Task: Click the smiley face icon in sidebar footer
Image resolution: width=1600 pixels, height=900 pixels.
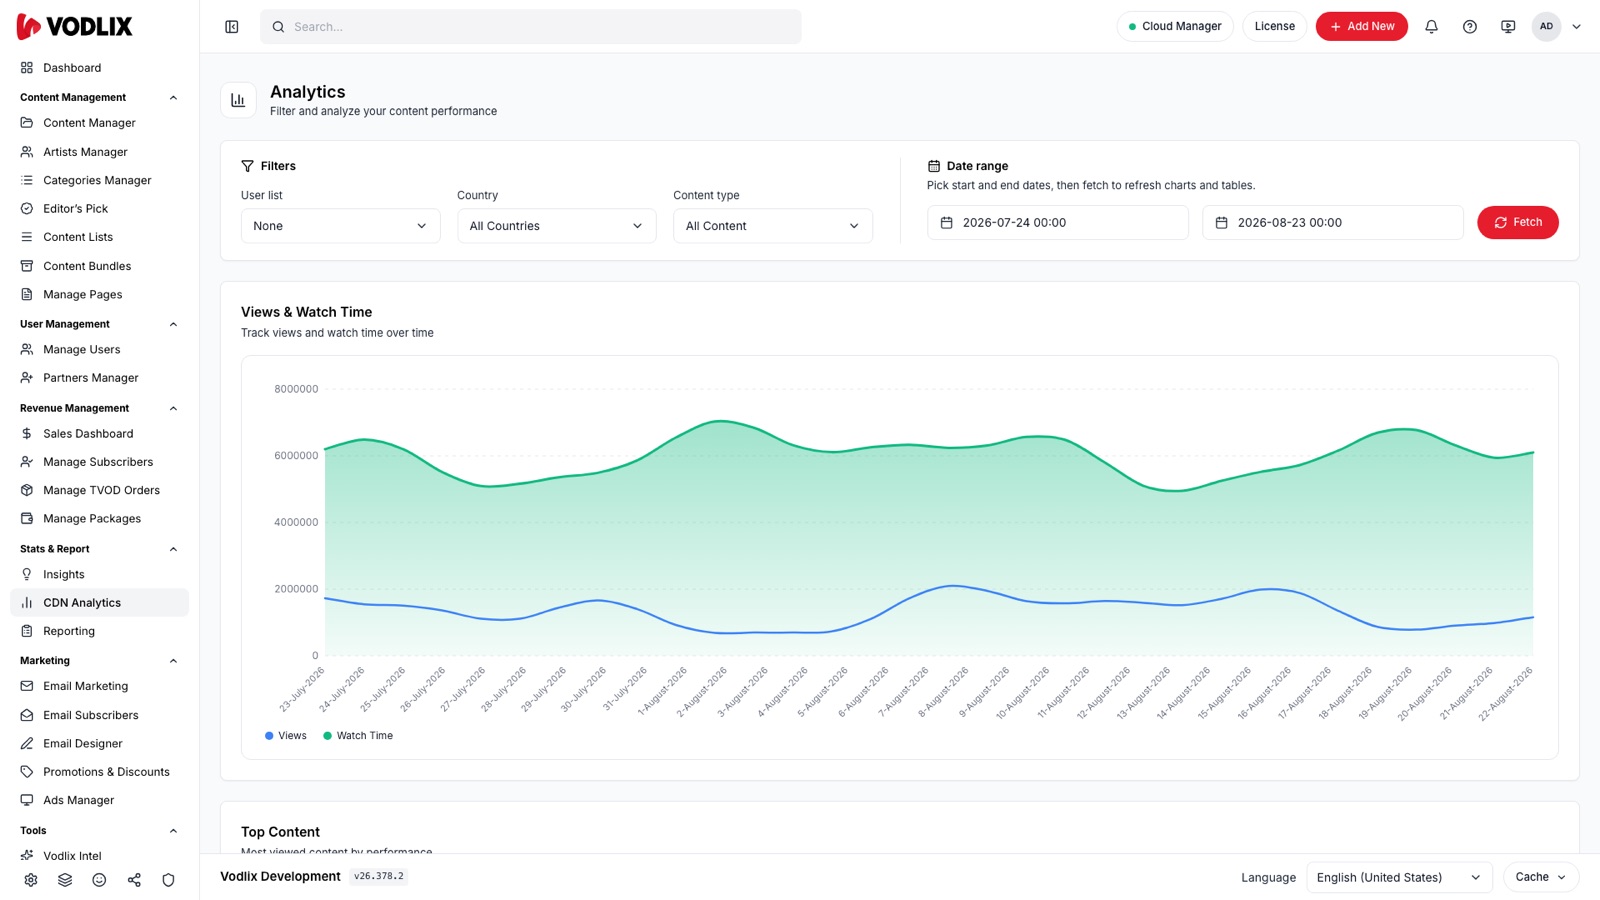Action: pyautogui.click(x=99, y=880)
